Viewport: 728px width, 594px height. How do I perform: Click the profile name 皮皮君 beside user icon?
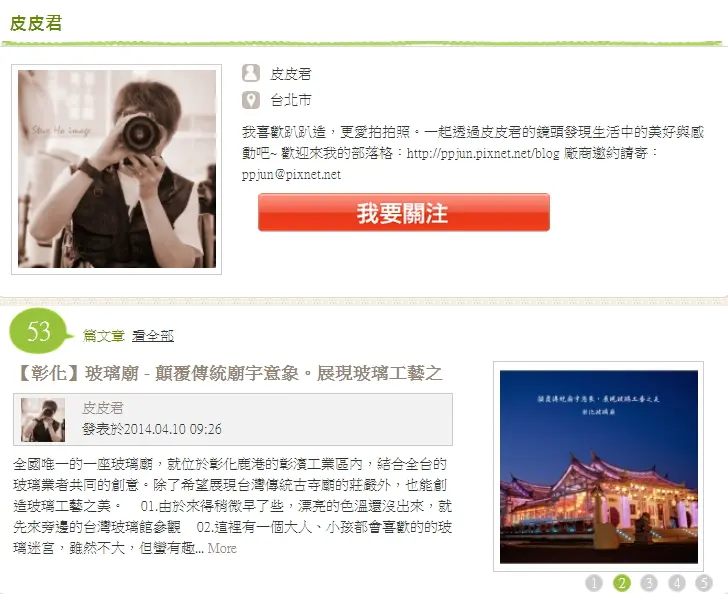[x=291, y=73]
